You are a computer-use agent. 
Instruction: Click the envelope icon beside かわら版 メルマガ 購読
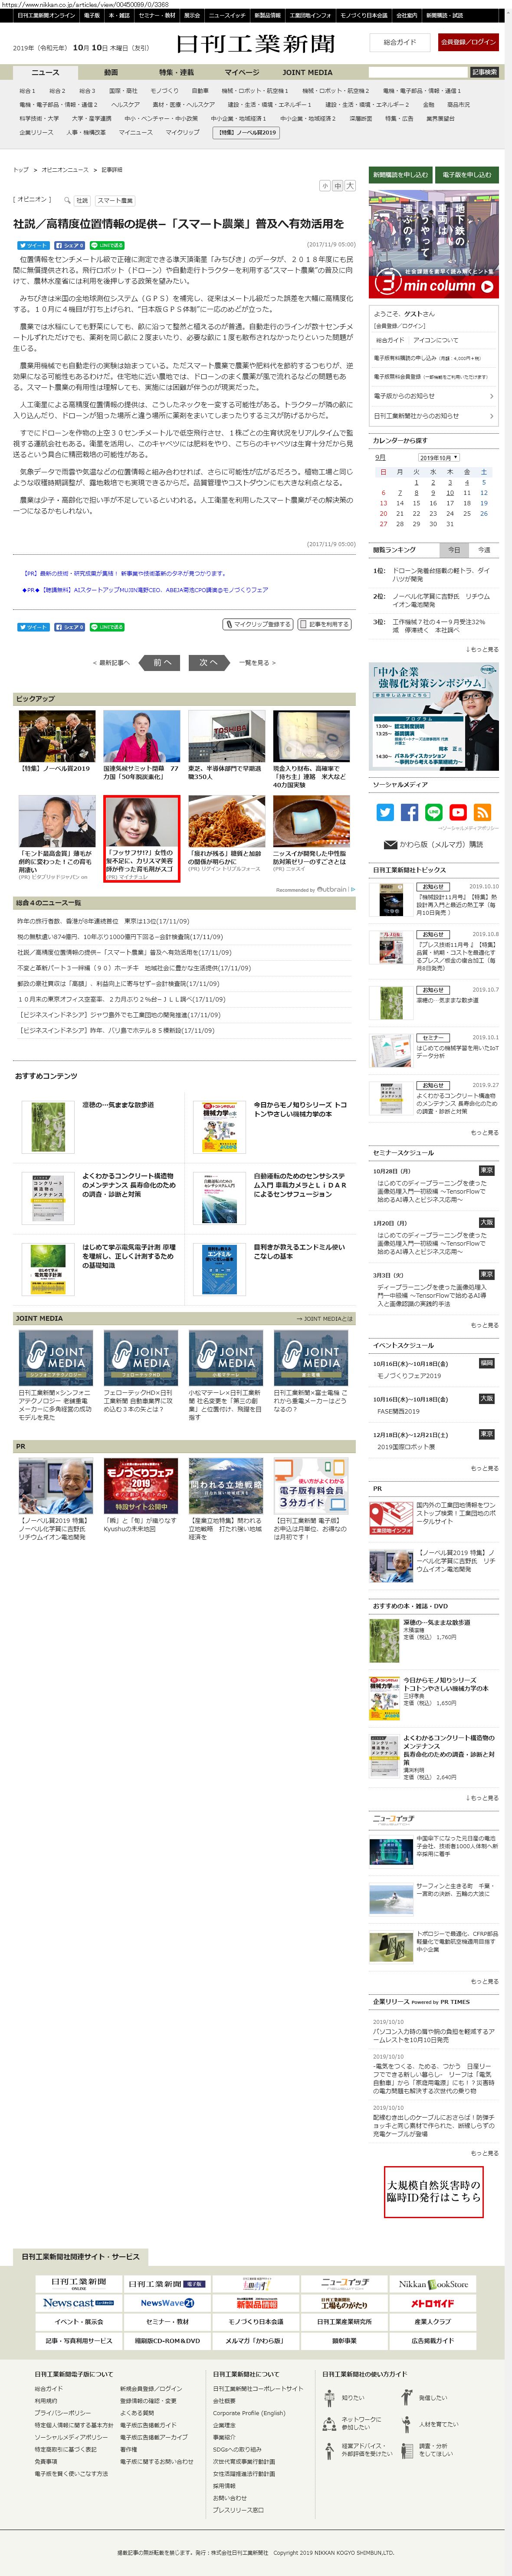pyautogui.click(x=391, y=844)
